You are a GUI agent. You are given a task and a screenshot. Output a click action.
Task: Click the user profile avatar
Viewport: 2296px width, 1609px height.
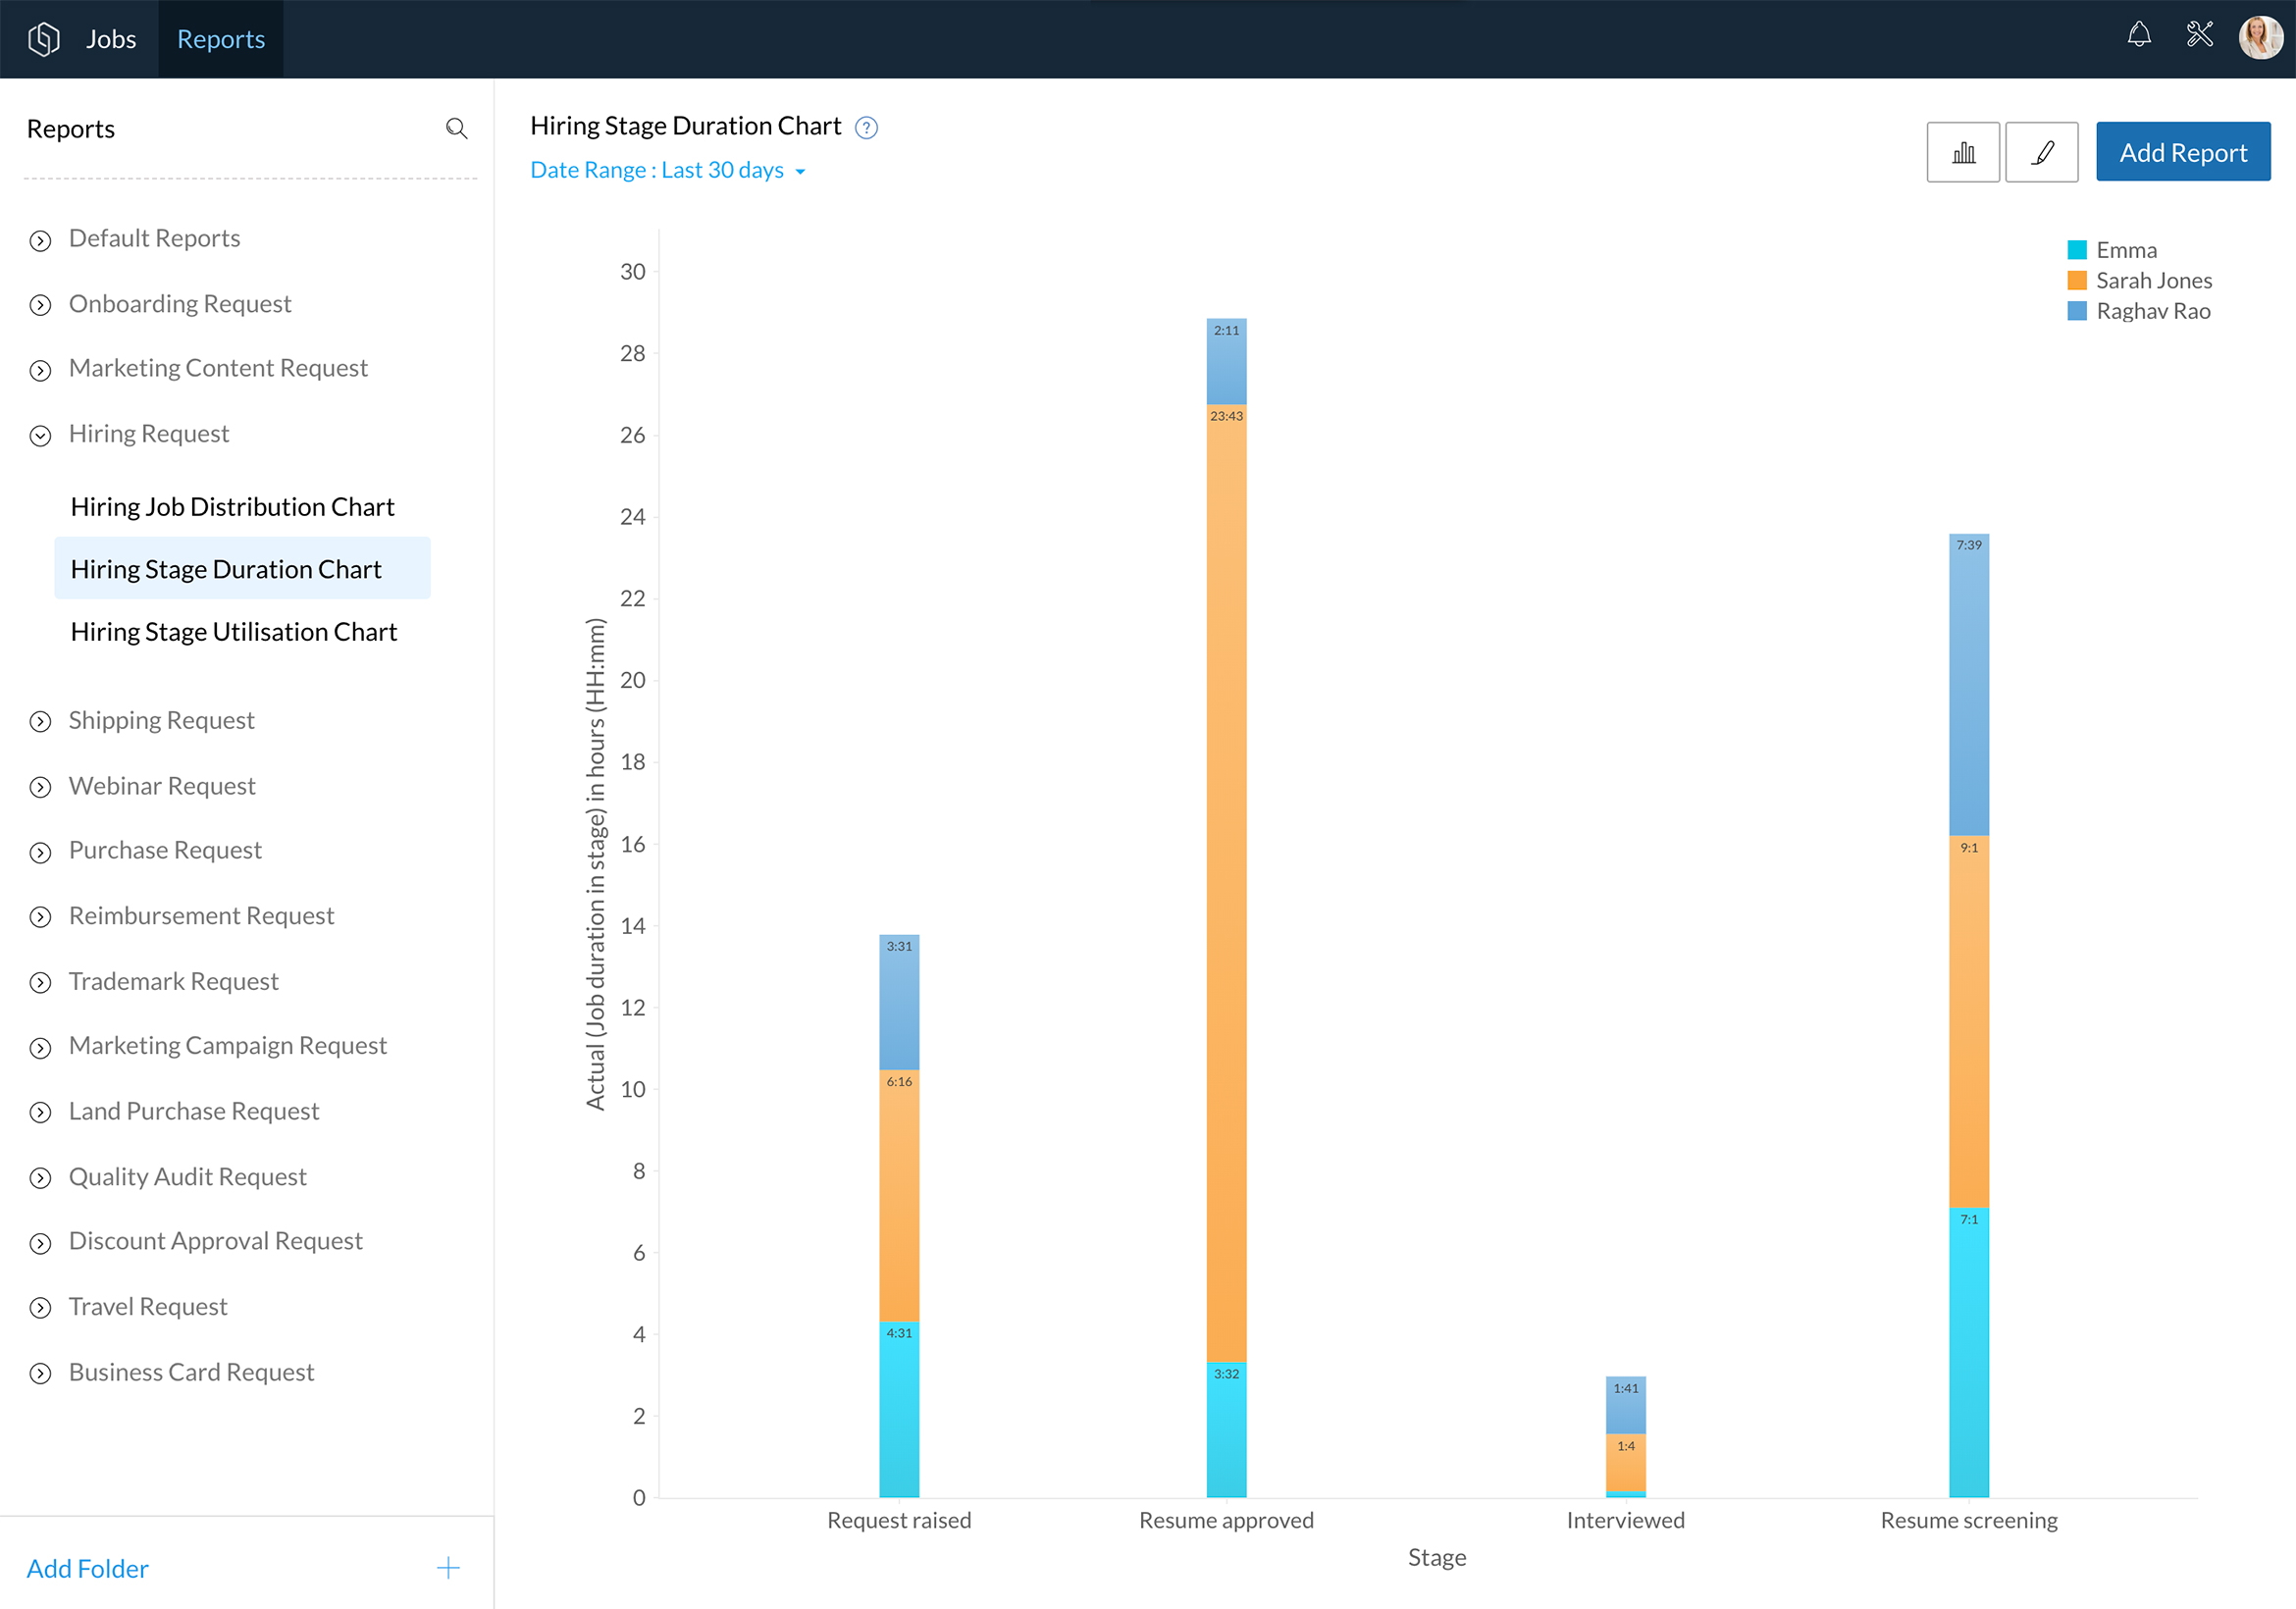pos(2259,38)
